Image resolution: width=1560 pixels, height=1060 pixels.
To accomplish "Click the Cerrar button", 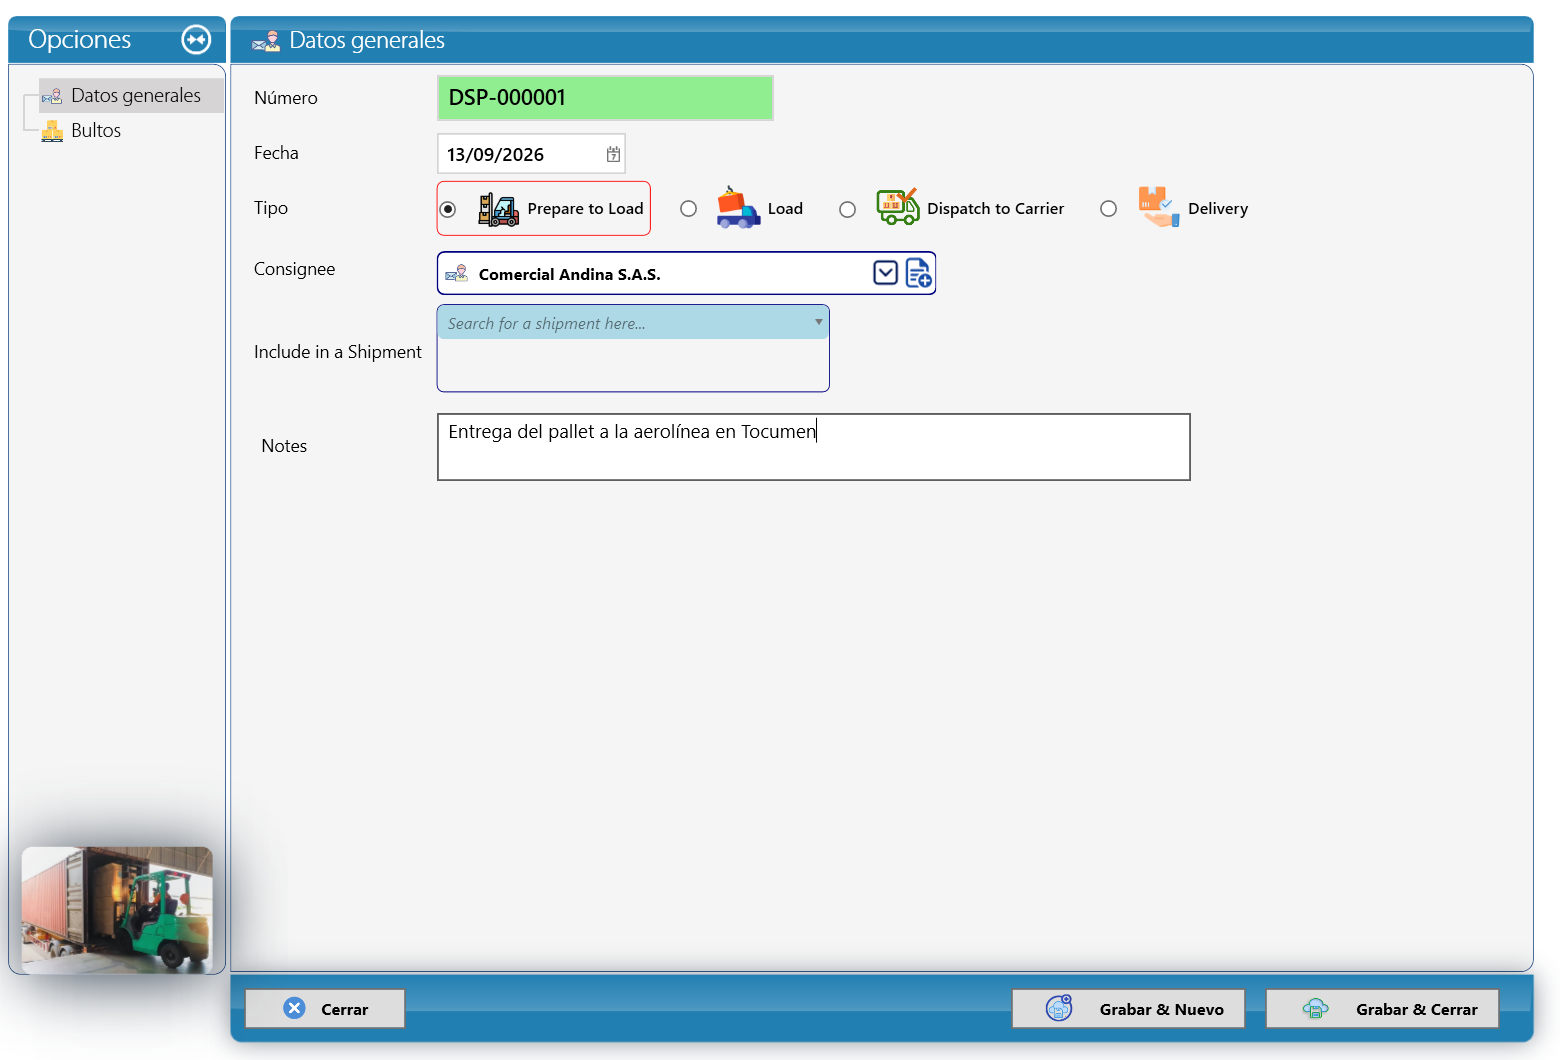I will point(325,1008).
